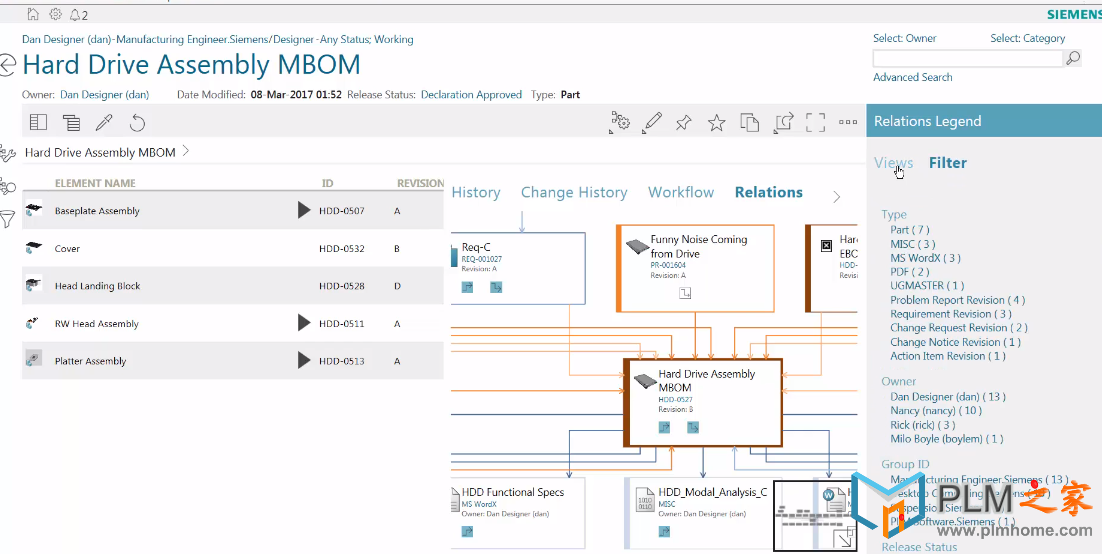The width and height of the screenshot is (1102, 554).
Task: Open the Change History tab
Action: [x=574, y=193]
